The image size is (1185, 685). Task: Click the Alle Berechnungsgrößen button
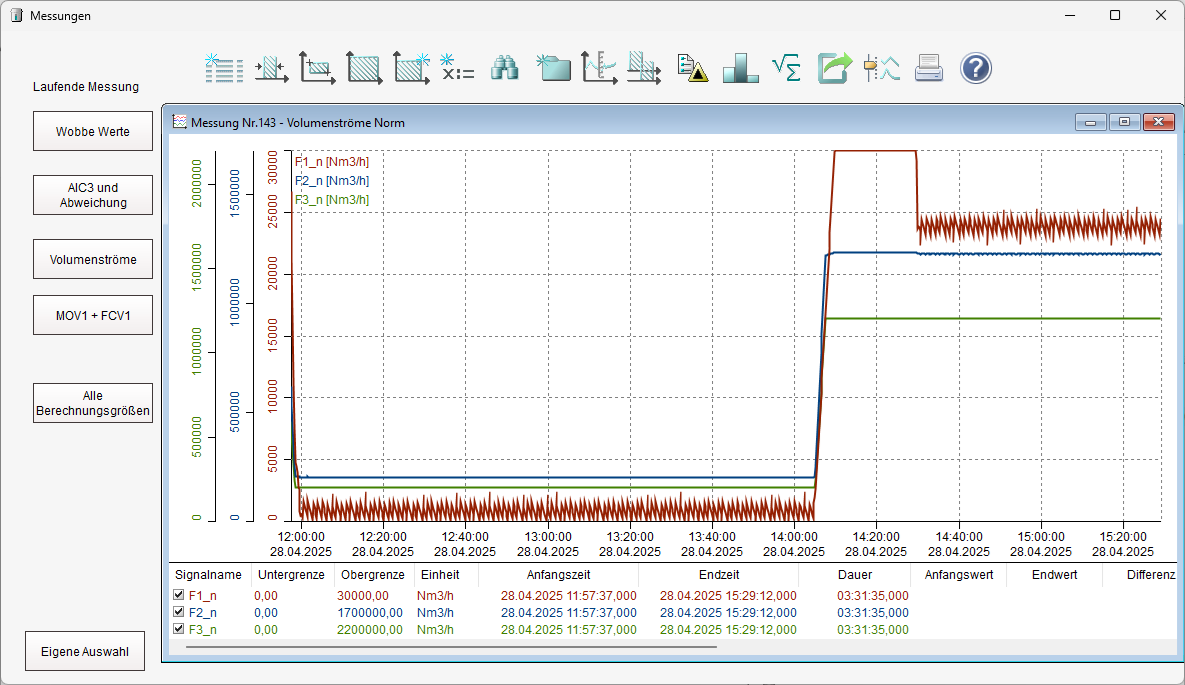point(93,403)
